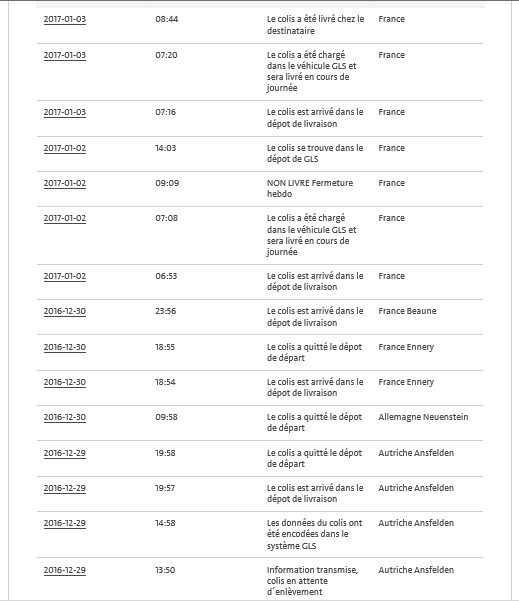This screenshot has height=601, width=519.
Task: Click the 'Allemagne Neuenstein' location cell
Action: pyautogui.click(x=423, y=417)
